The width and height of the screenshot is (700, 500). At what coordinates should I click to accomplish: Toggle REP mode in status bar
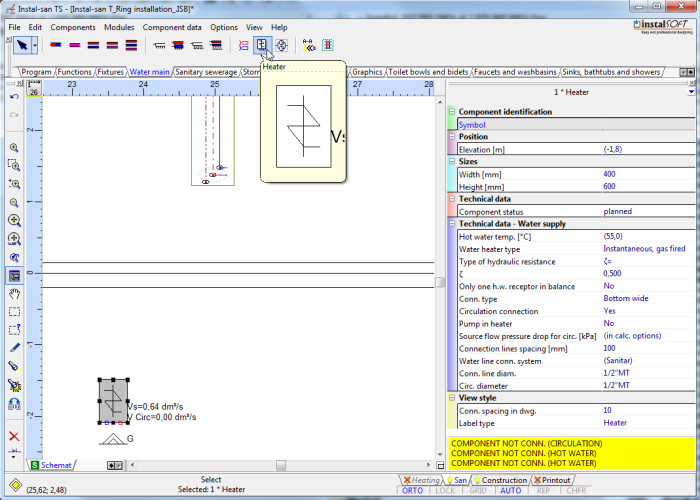[543, 491]
